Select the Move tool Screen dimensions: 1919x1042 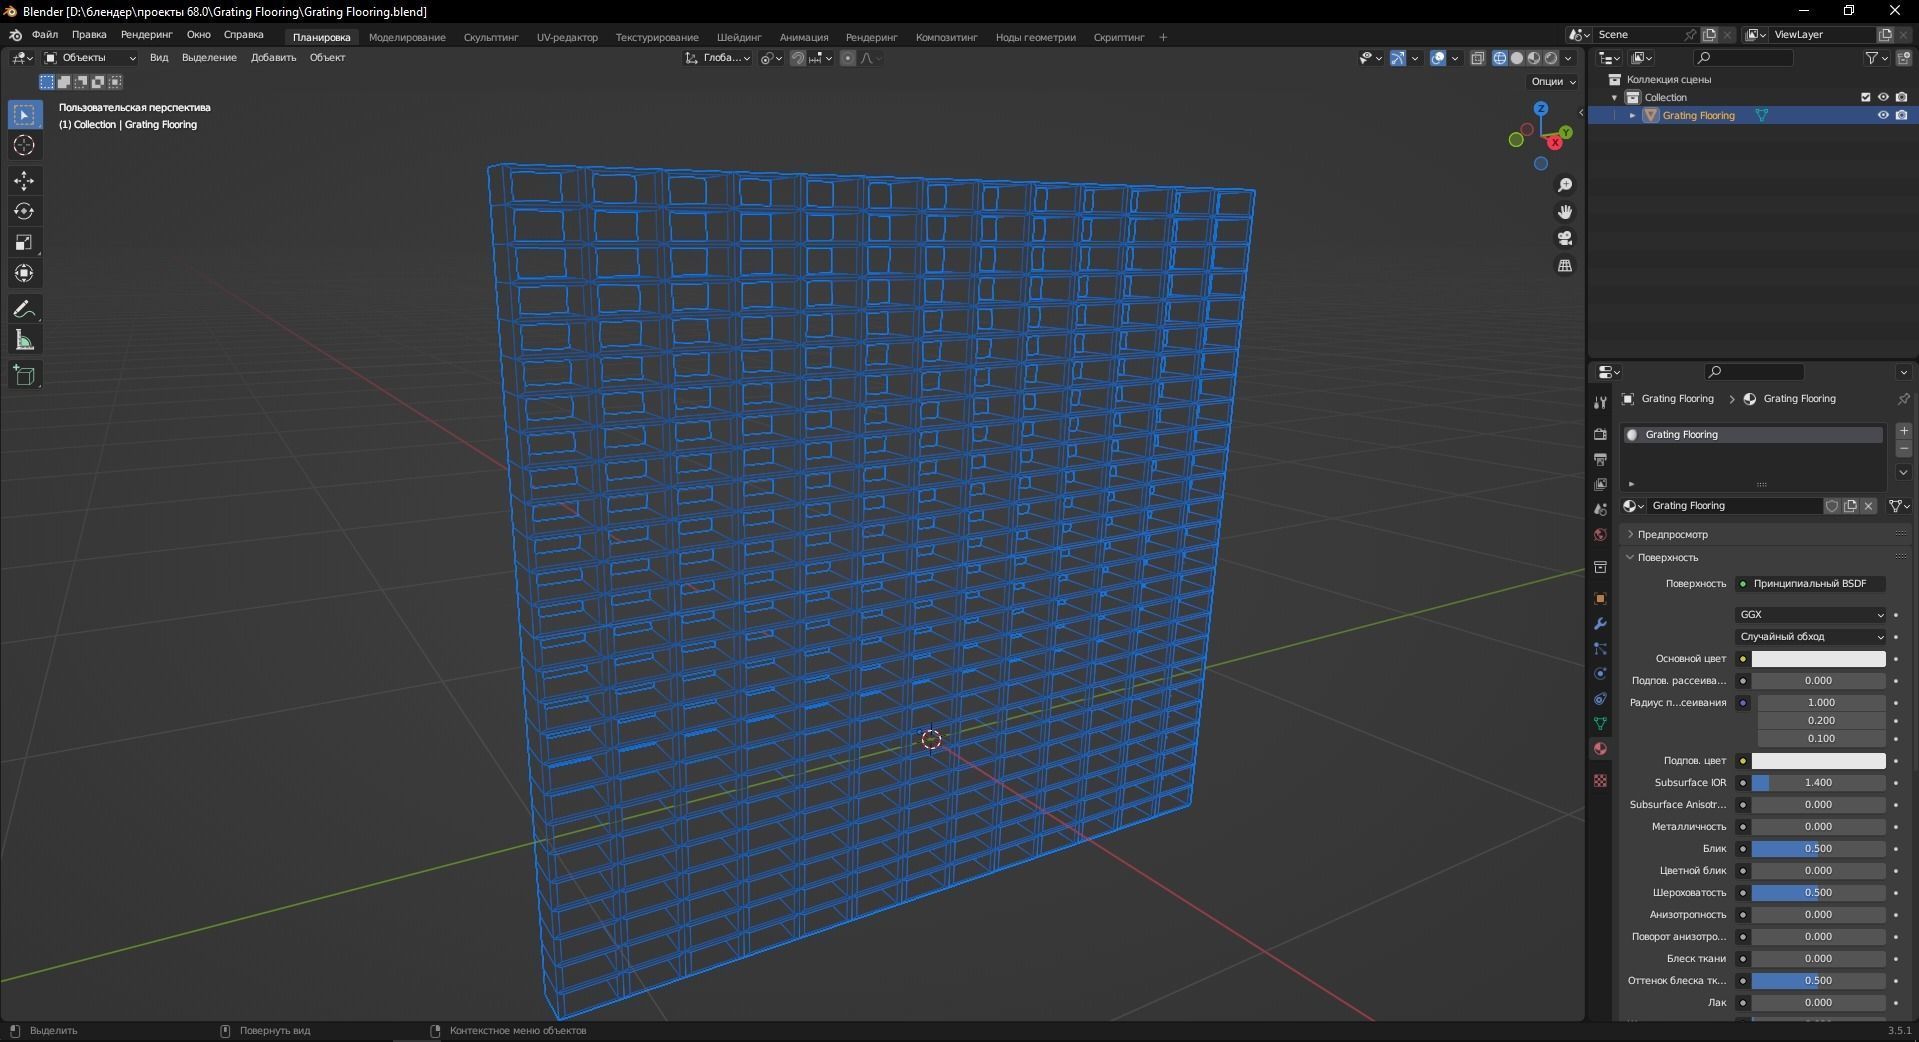coord(24,181)
